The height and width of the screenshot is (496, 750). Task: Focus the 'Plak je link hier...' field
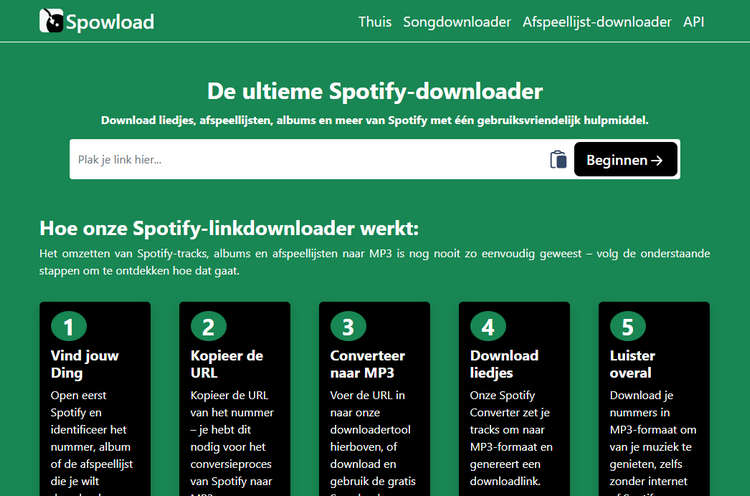click(309, 159)
